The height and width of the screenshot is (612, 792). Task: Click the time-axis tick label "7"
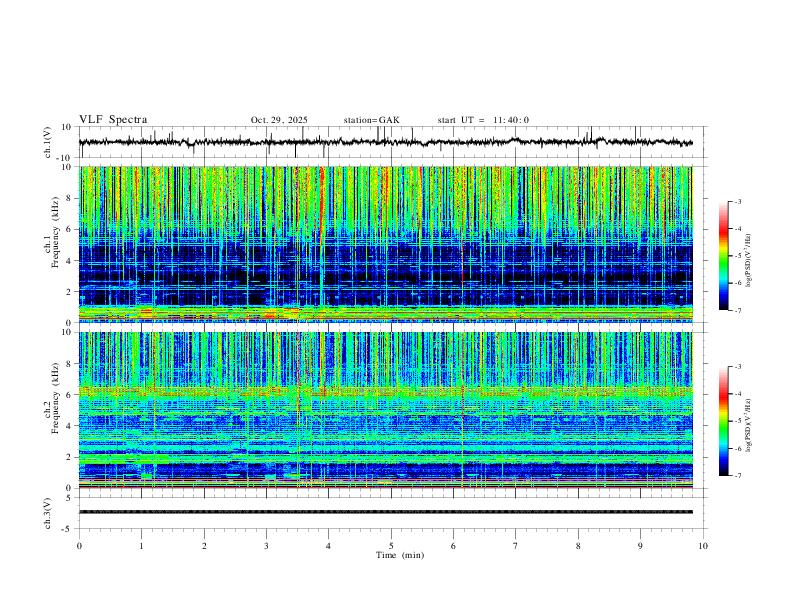pos(516,546)
